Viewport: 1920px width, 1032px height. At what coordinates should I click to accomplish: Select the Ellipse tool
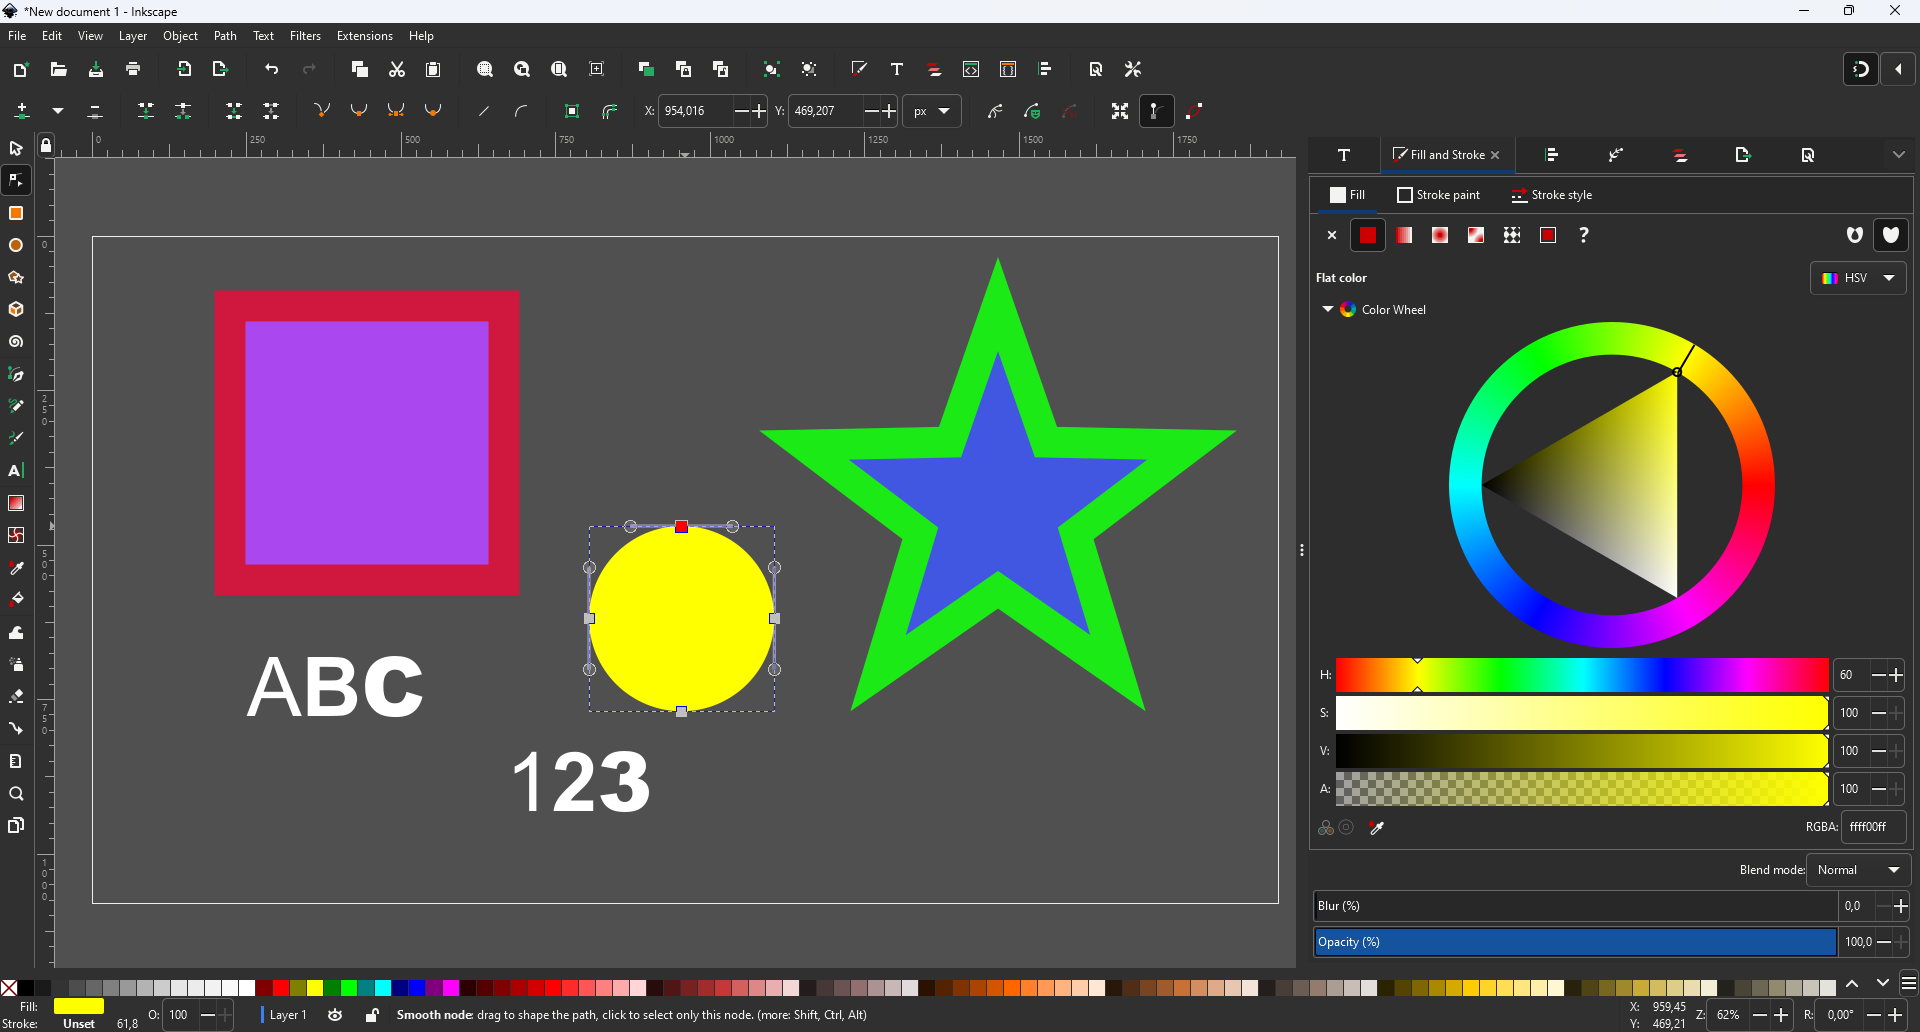tap(16, 245)
